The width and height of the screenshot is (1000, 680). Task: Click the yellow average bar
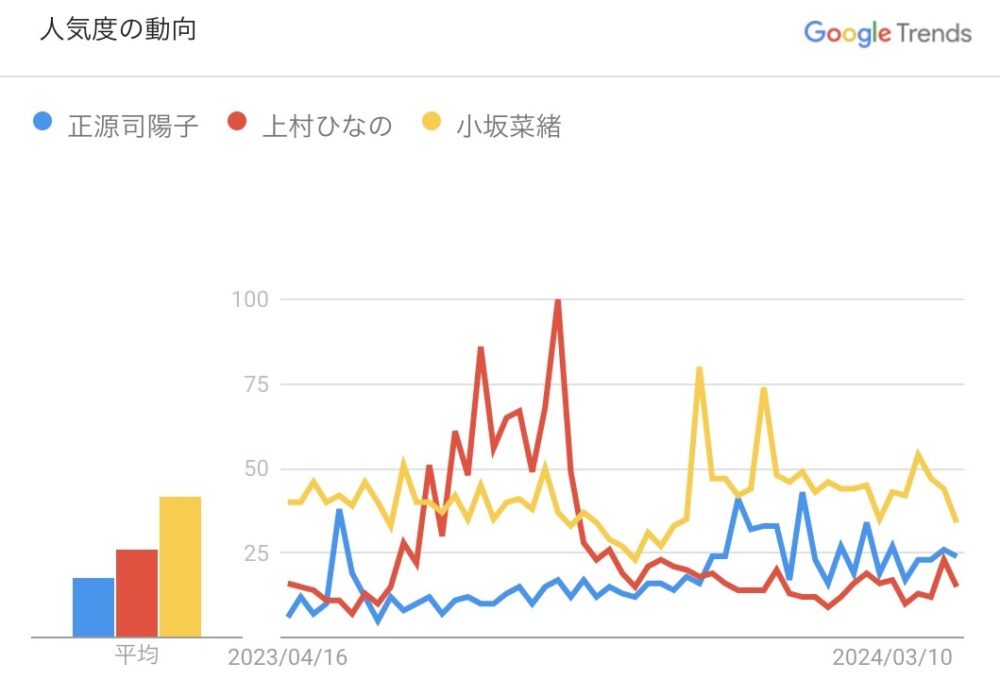(x=180, y=566)
